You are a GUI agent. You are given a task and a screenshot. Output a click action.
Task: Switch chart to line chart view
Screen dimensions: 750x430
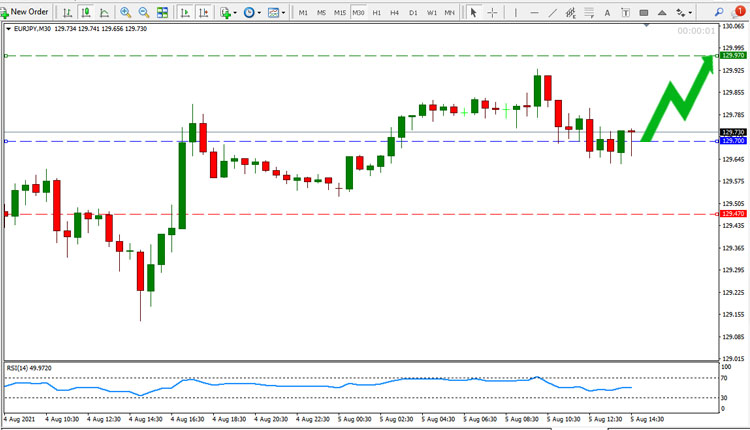click(104, 12)
